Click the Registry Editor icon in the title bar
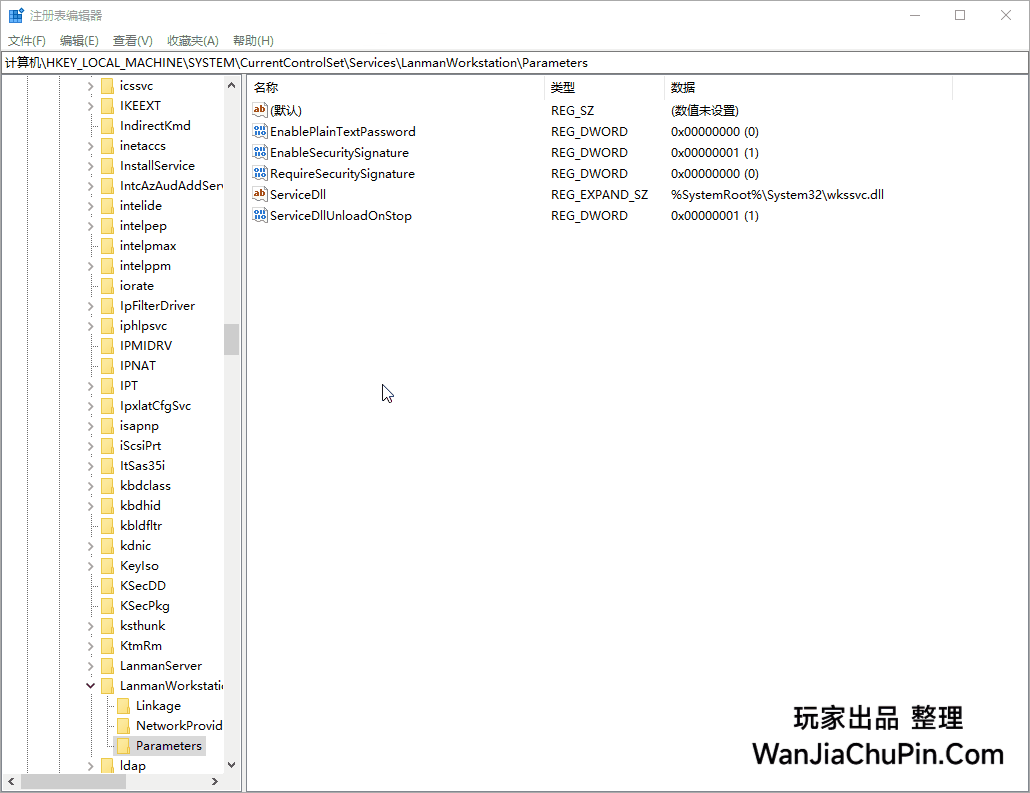Screen dimensions: 1030x793 click(x=14, y=14)
